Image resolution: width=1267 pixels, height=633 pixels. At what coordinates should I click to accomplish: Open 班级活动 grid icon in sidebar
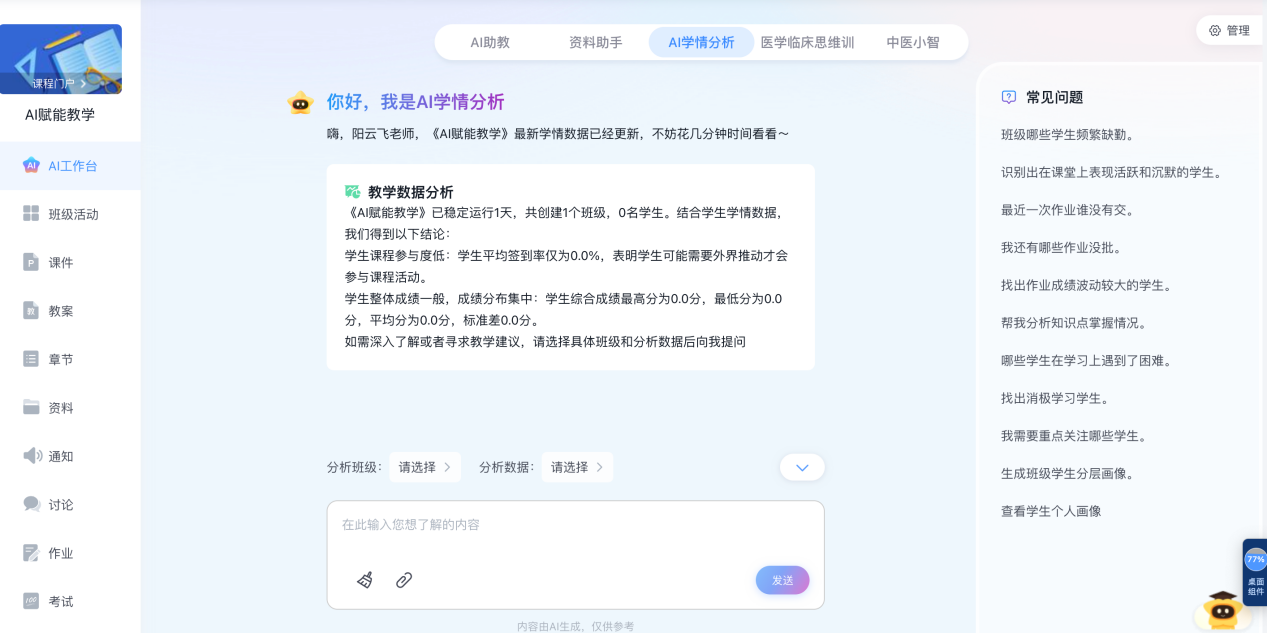[31, 214]
